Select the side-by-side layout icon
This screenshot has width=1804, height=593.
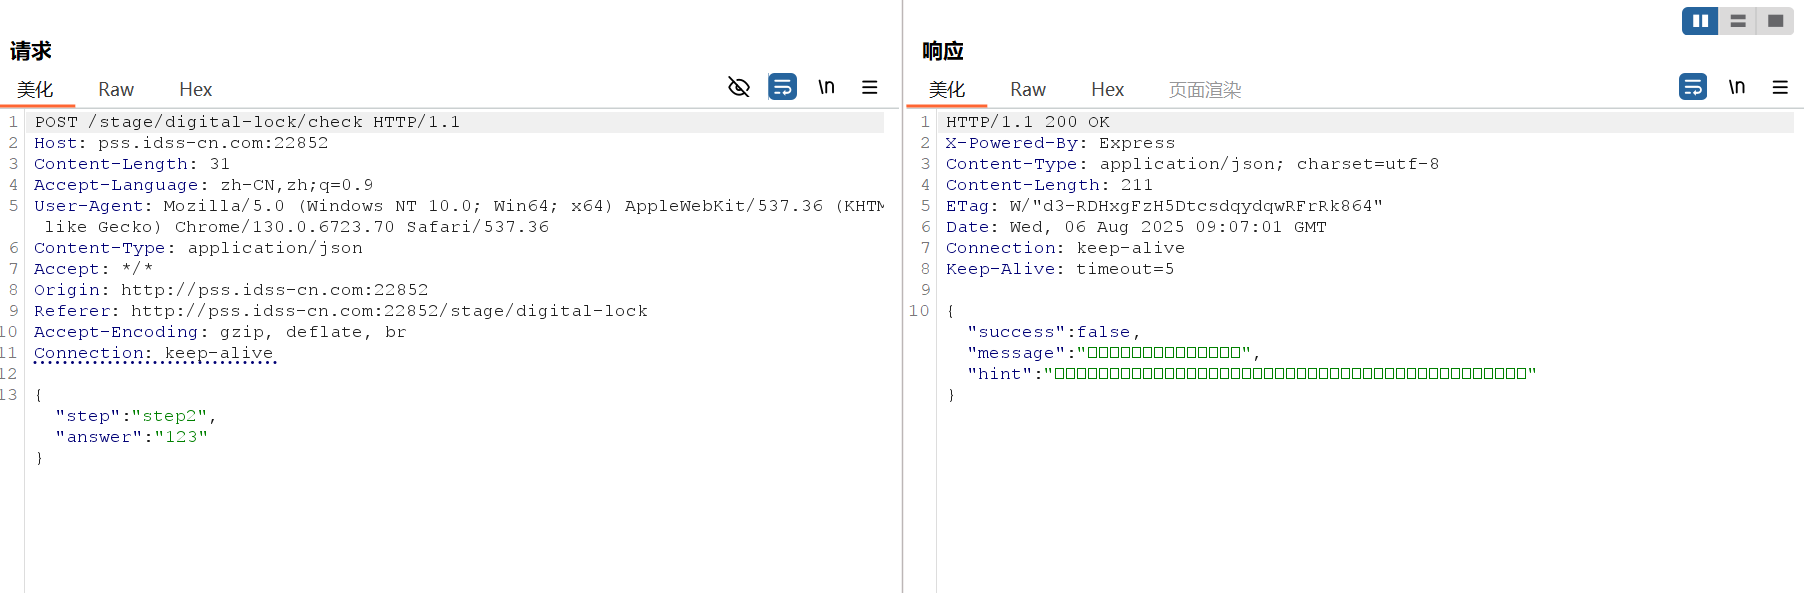point(1700,21)
